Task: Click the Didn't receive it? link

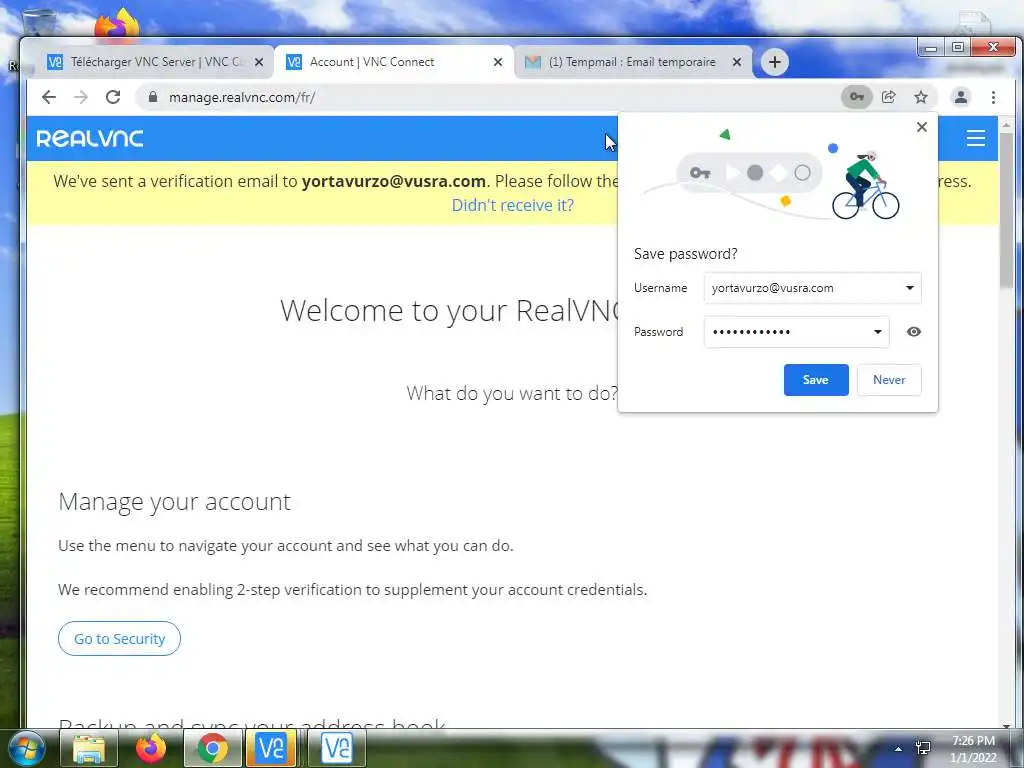Action: click(513, 205)
